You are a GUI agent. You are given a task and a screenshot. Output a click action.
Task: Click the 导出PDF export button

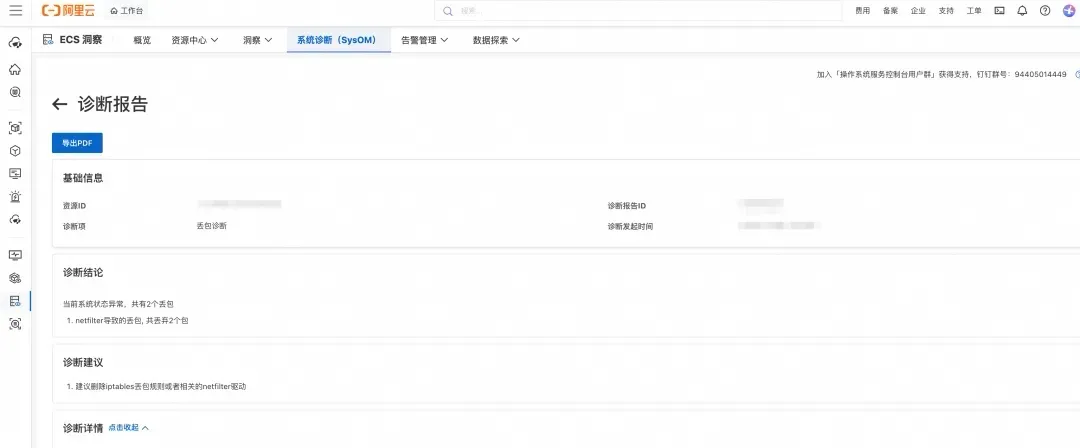[77, 143]
